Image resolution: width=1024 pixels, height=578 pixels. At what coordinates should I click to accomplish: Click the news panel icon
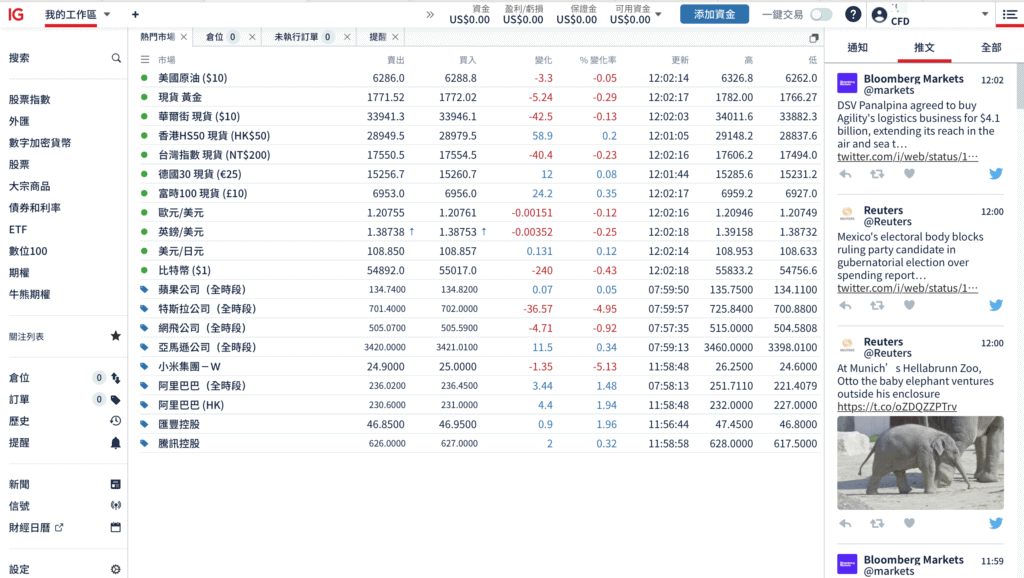pyautogui.click(x=116, y=485)
